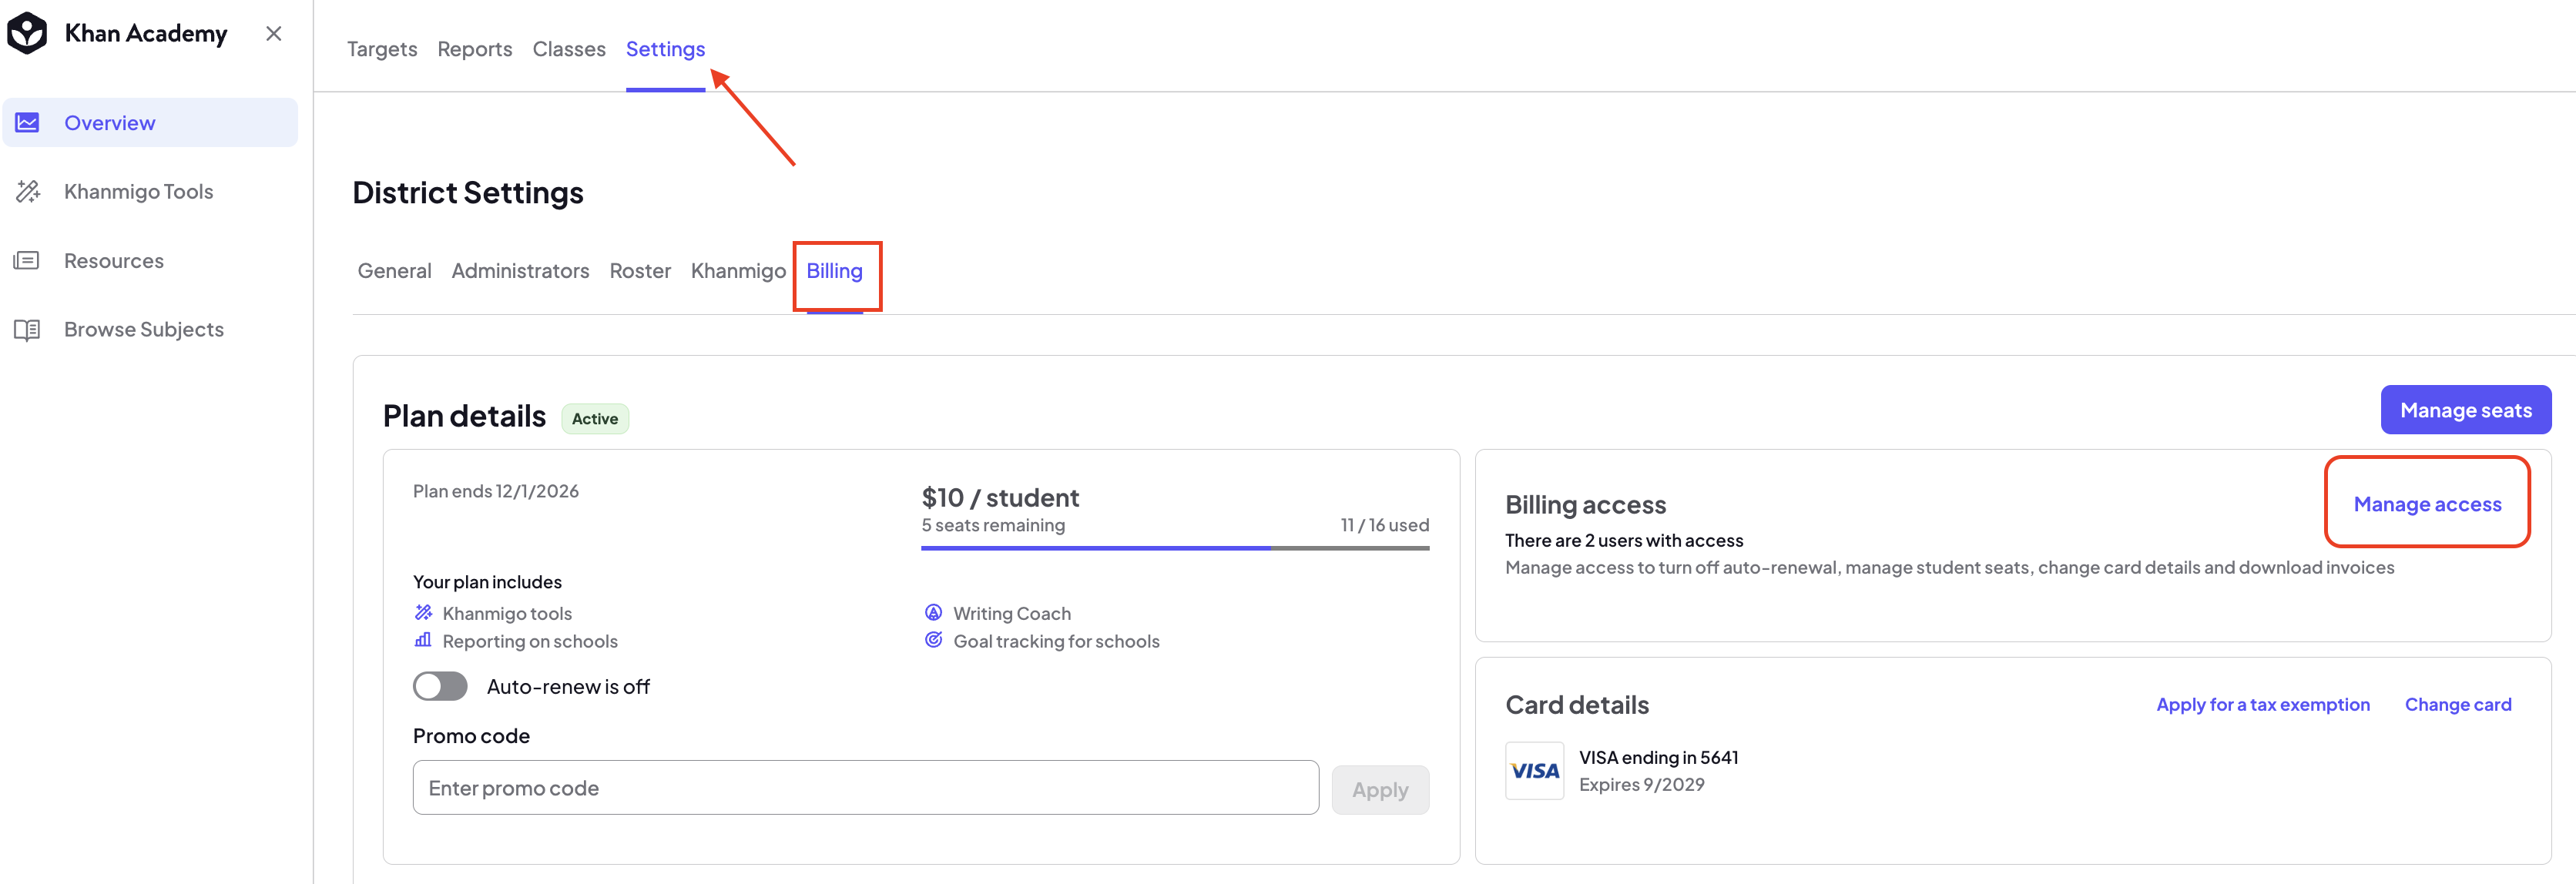Screen dimensions: 2576x884
Task: Focus the Enter promo code field
Action: point(865,788)
